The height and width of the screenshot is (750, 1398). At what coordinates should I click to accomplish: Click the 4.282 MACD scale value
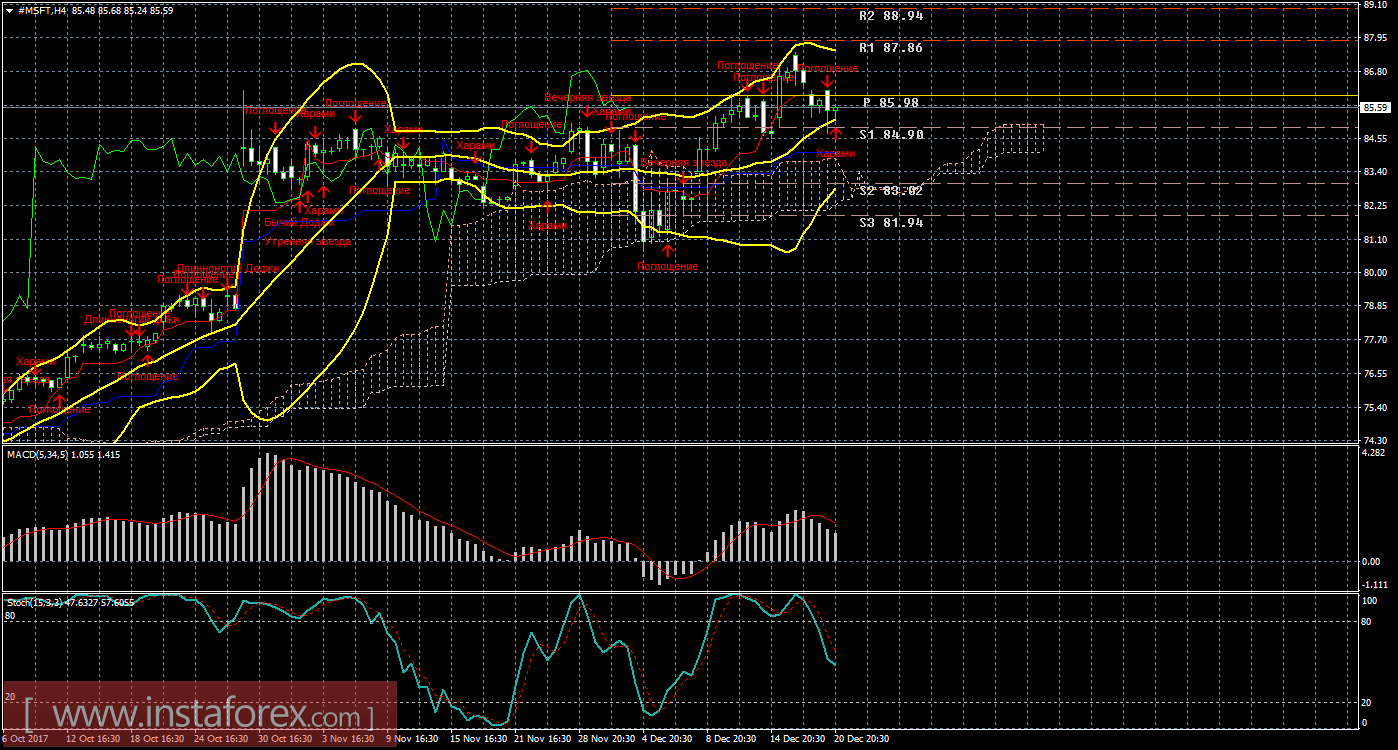(x=1376, y=453)
